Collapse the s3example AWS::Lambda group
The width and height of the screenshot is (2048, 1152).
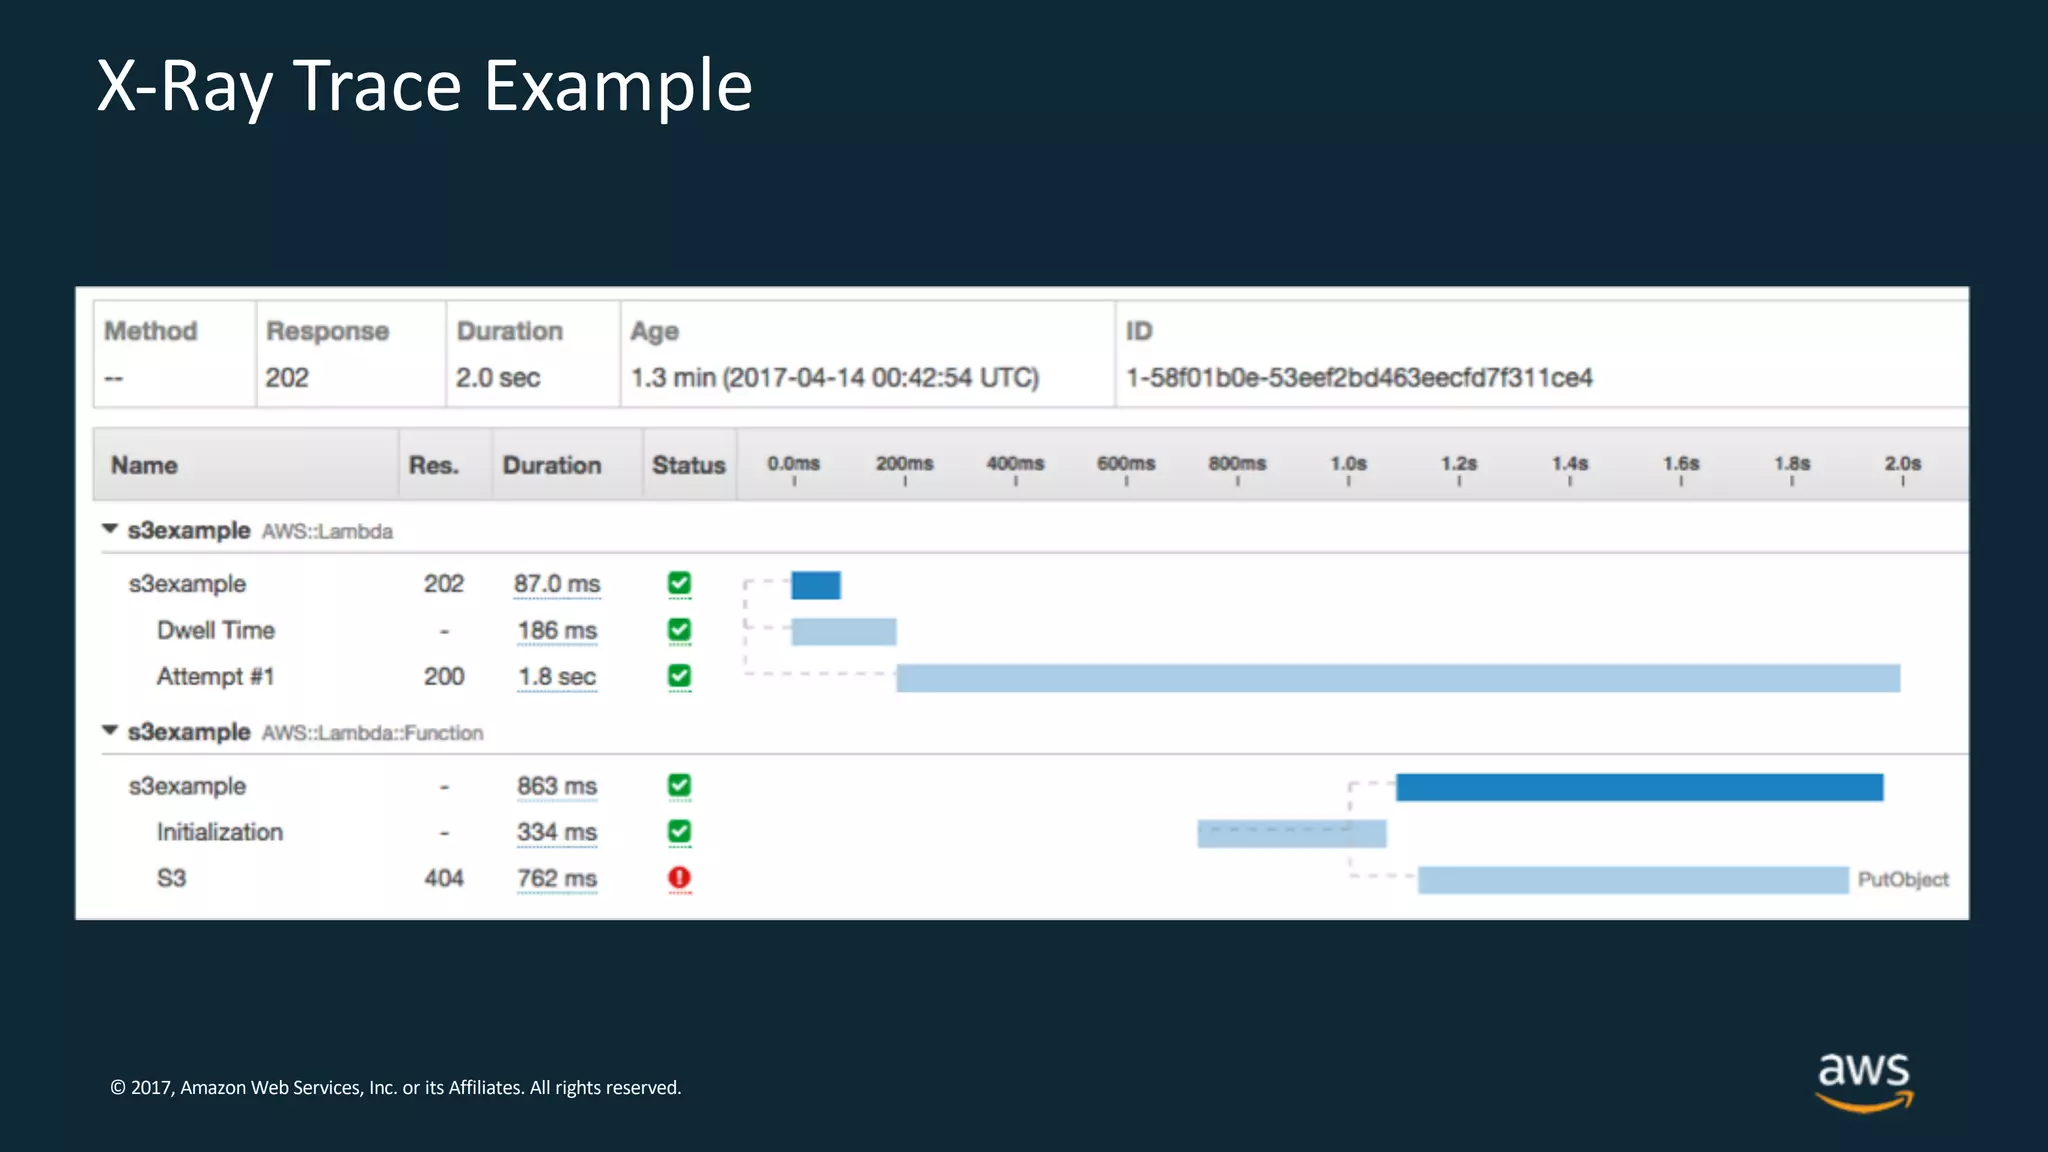tap(110, 529)
